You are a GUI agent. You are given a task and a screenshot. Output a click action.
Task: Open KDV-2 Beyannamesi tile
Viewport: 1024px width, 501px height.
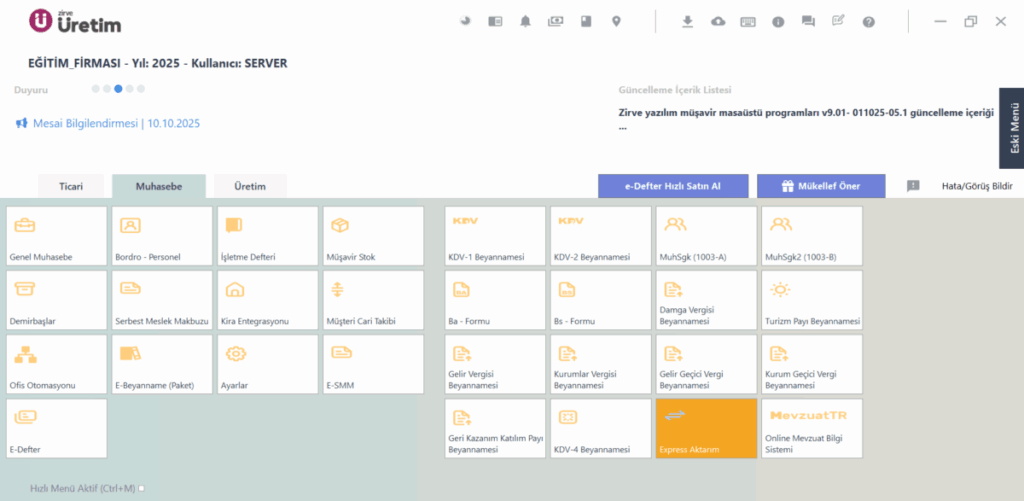point(601,236)
